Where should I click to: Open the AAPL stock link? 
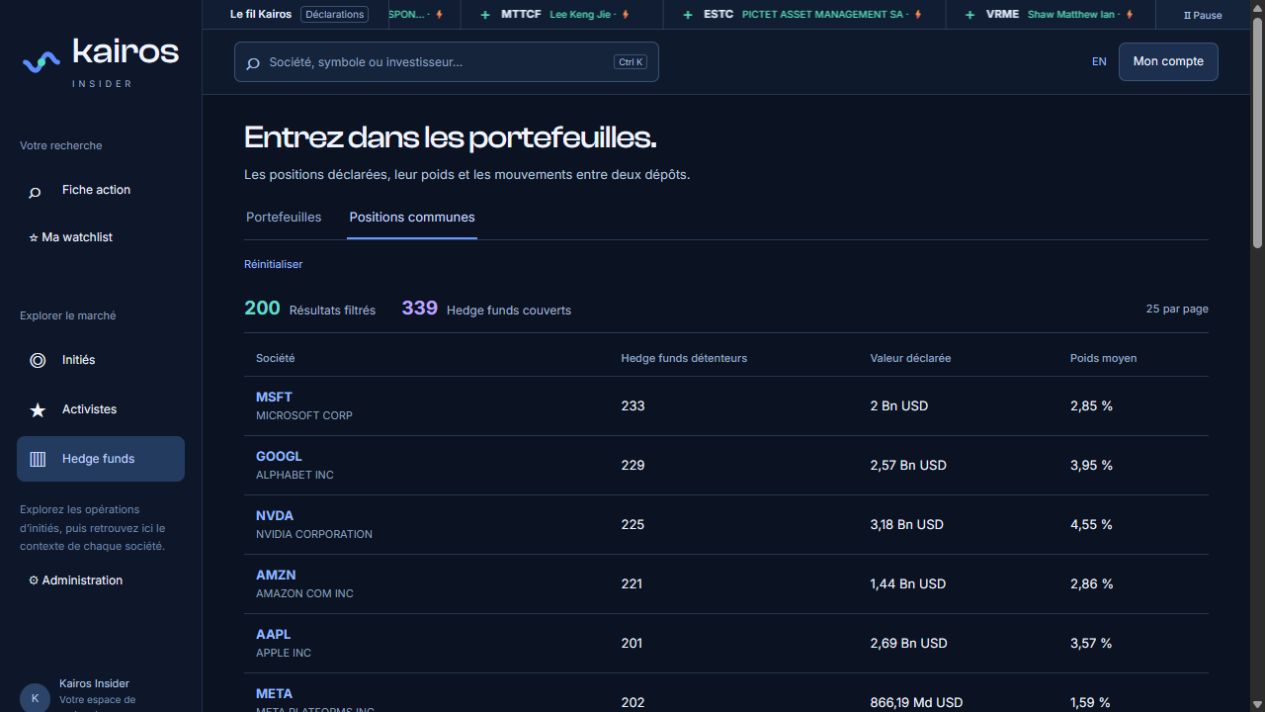click(x=273, y=634)
